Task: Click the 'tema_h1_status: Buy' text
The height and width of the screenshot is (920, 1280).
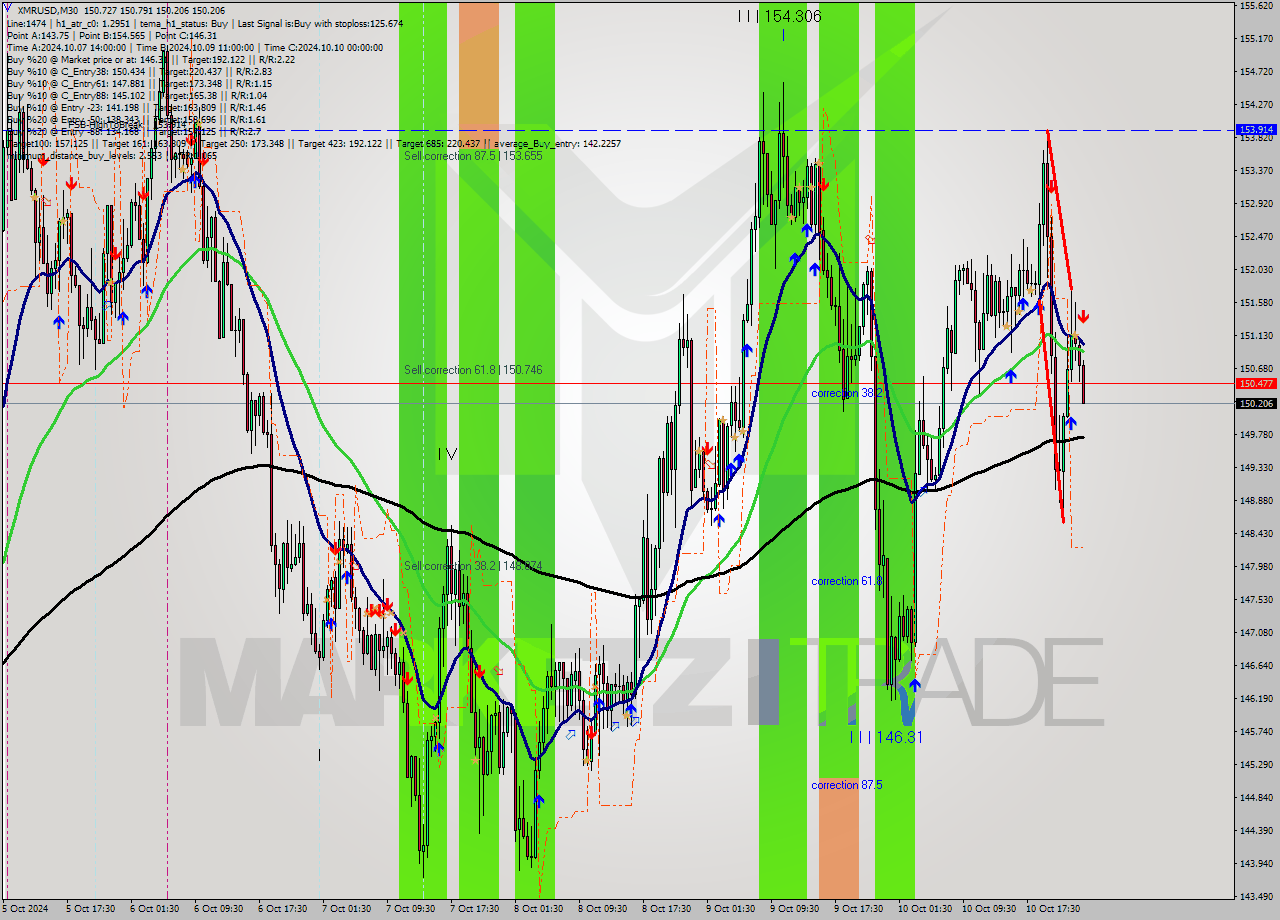Action: point(186,23)
